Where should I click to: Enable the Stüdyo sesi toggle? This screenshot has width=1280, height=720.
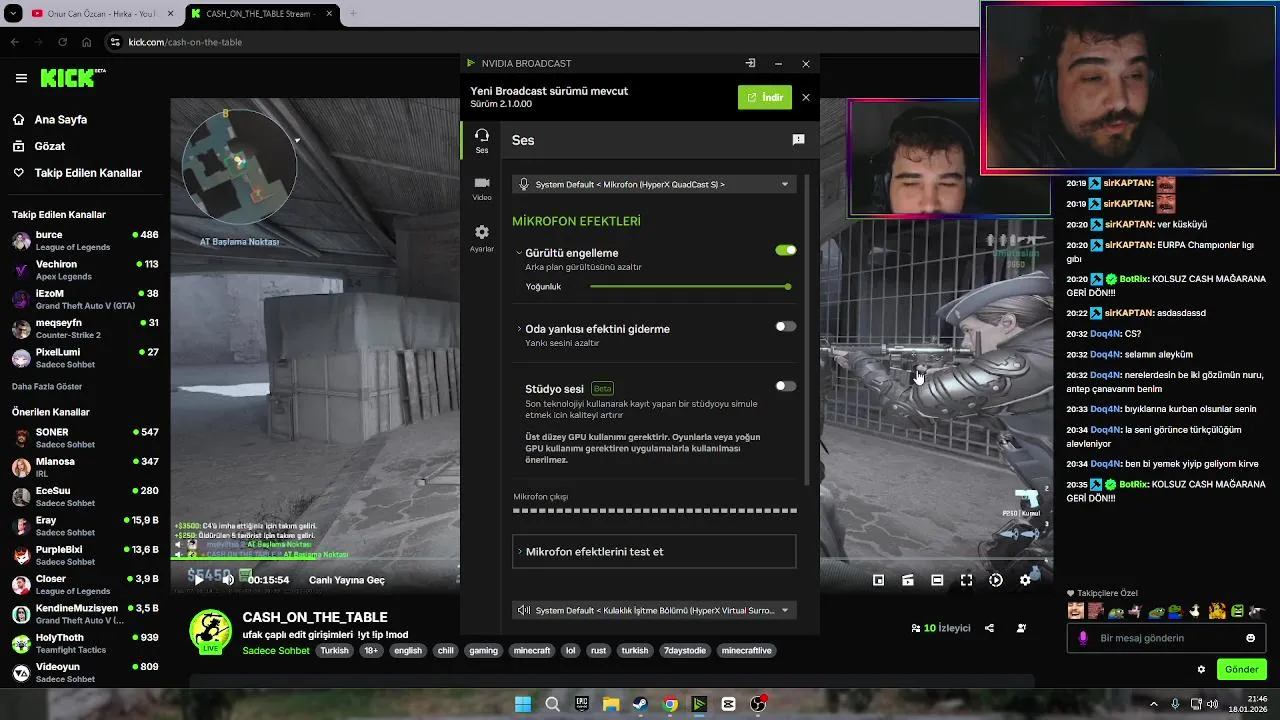(786, 386)
